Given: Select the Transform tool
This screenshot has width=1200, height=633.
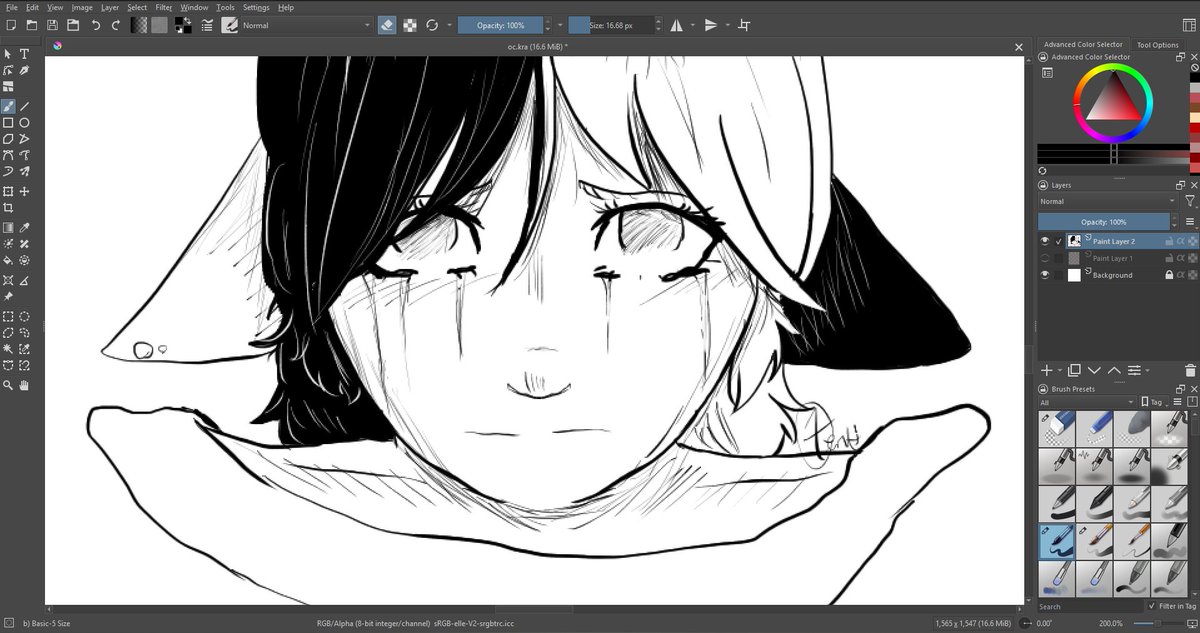Looking at the screenshot, I should (x=8, y=191).
